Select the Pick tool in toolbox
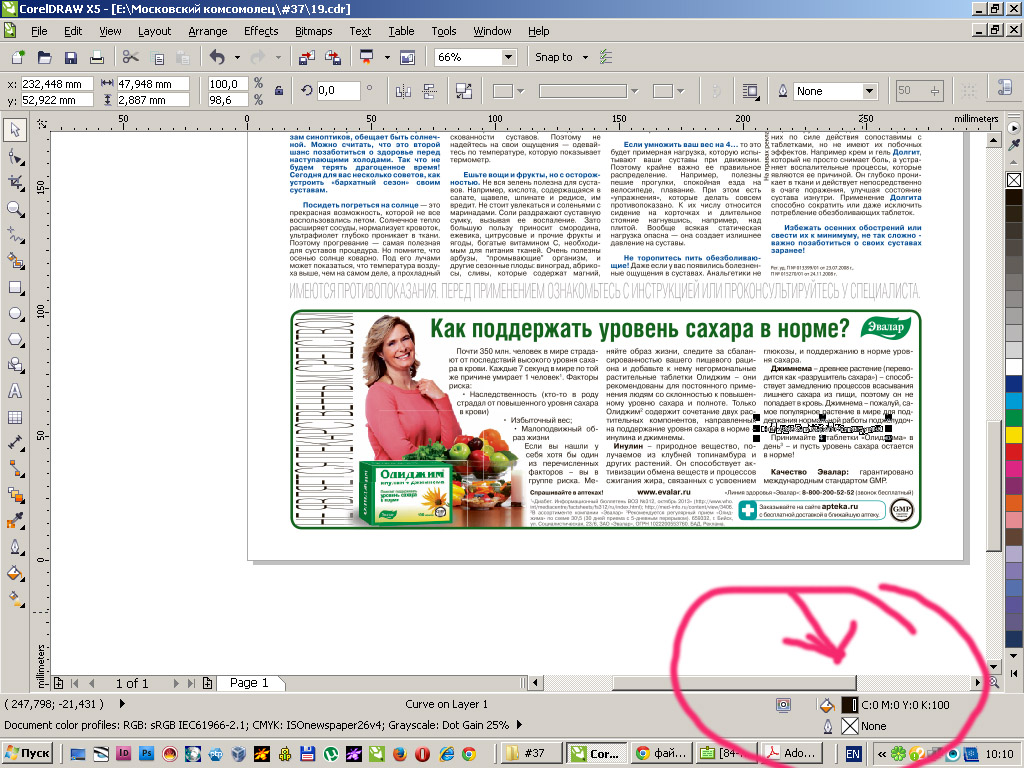The height and width of the screenshot is (768, 1024). [x=14, y=130]
